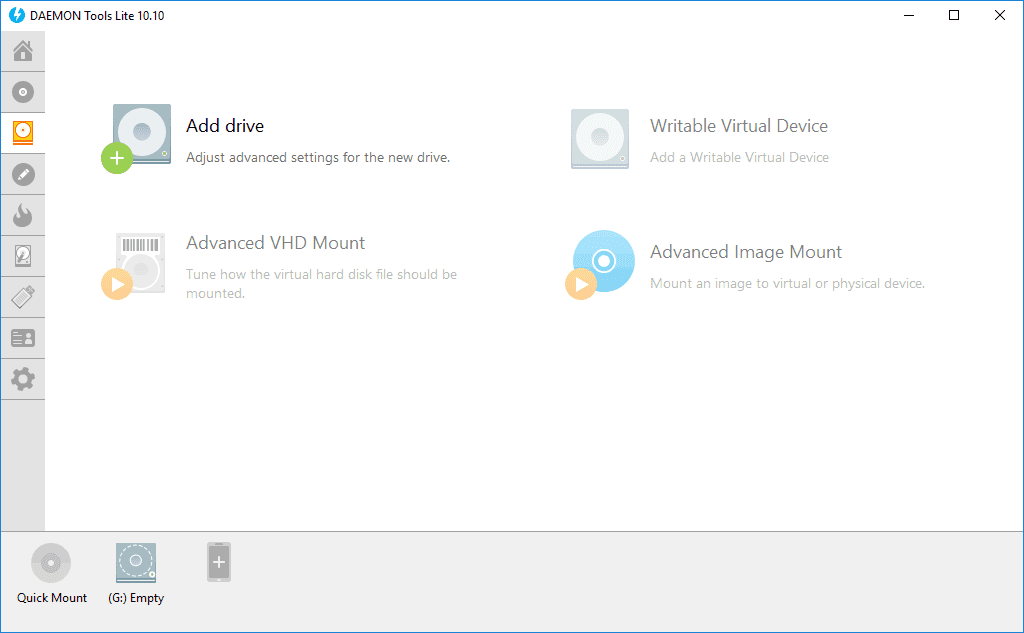Click the Add drive icon with green plus
Image resolution: width=1024 pixels, height=633 pixels.
click(x=136, y=138)
